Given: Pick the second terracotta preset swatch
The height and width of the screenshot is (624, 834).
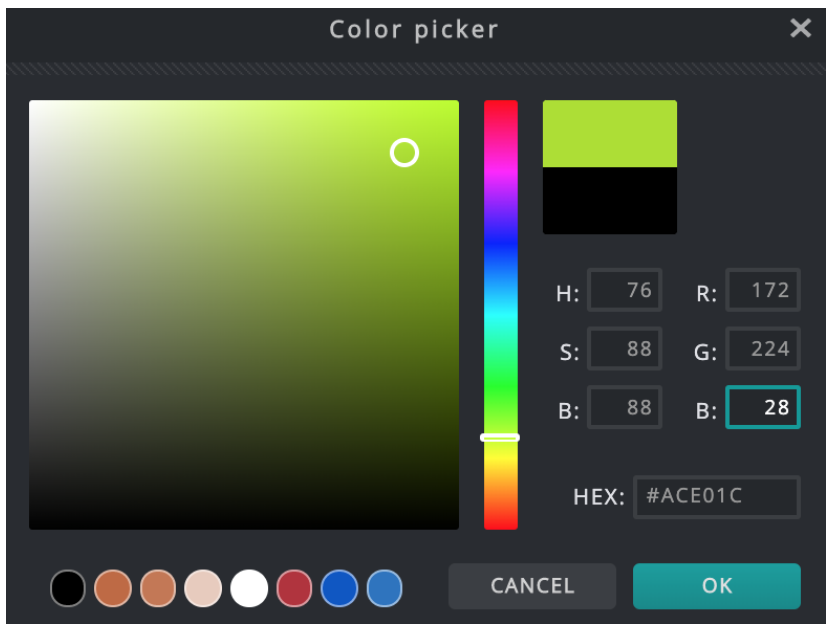Looking at the screenshot, I should pos(158,588).
